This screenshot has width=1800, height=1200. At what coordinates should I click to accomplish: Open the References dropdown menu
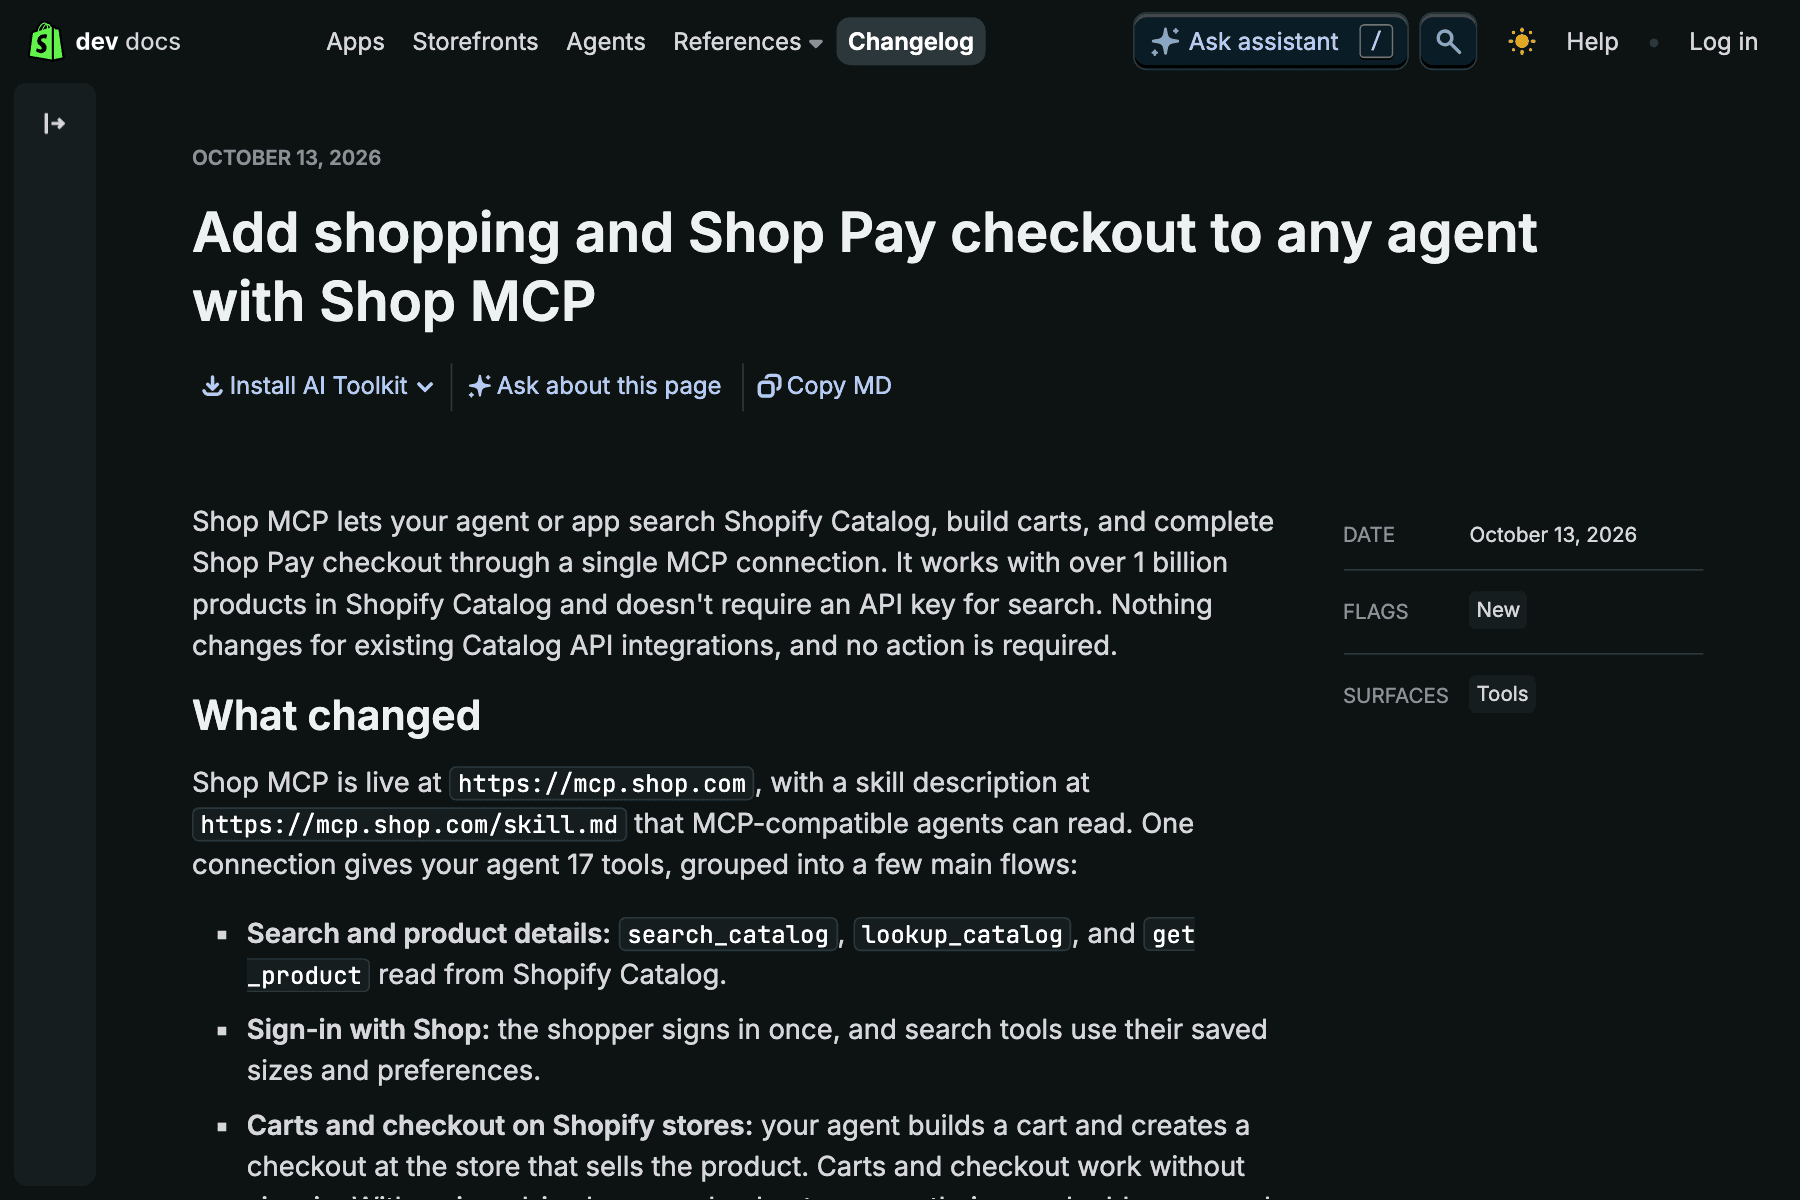click(747, 42)
